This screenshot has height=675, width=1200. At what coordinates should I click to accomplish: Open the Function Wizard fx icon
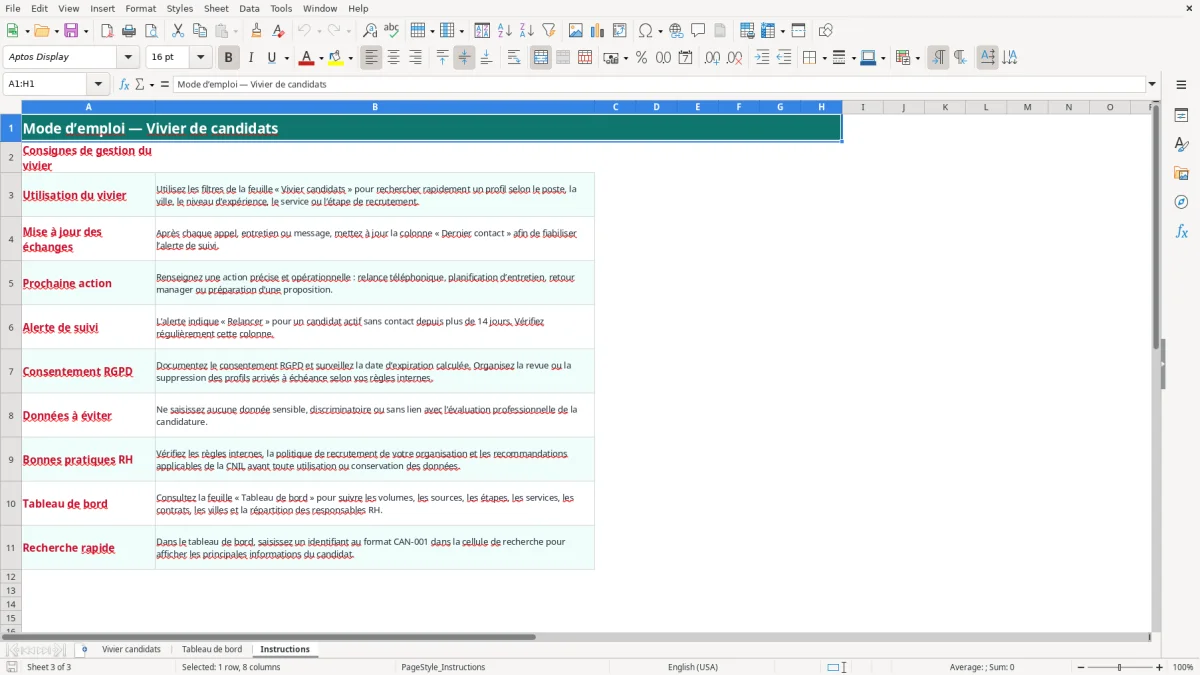click(x=125, y=85)
